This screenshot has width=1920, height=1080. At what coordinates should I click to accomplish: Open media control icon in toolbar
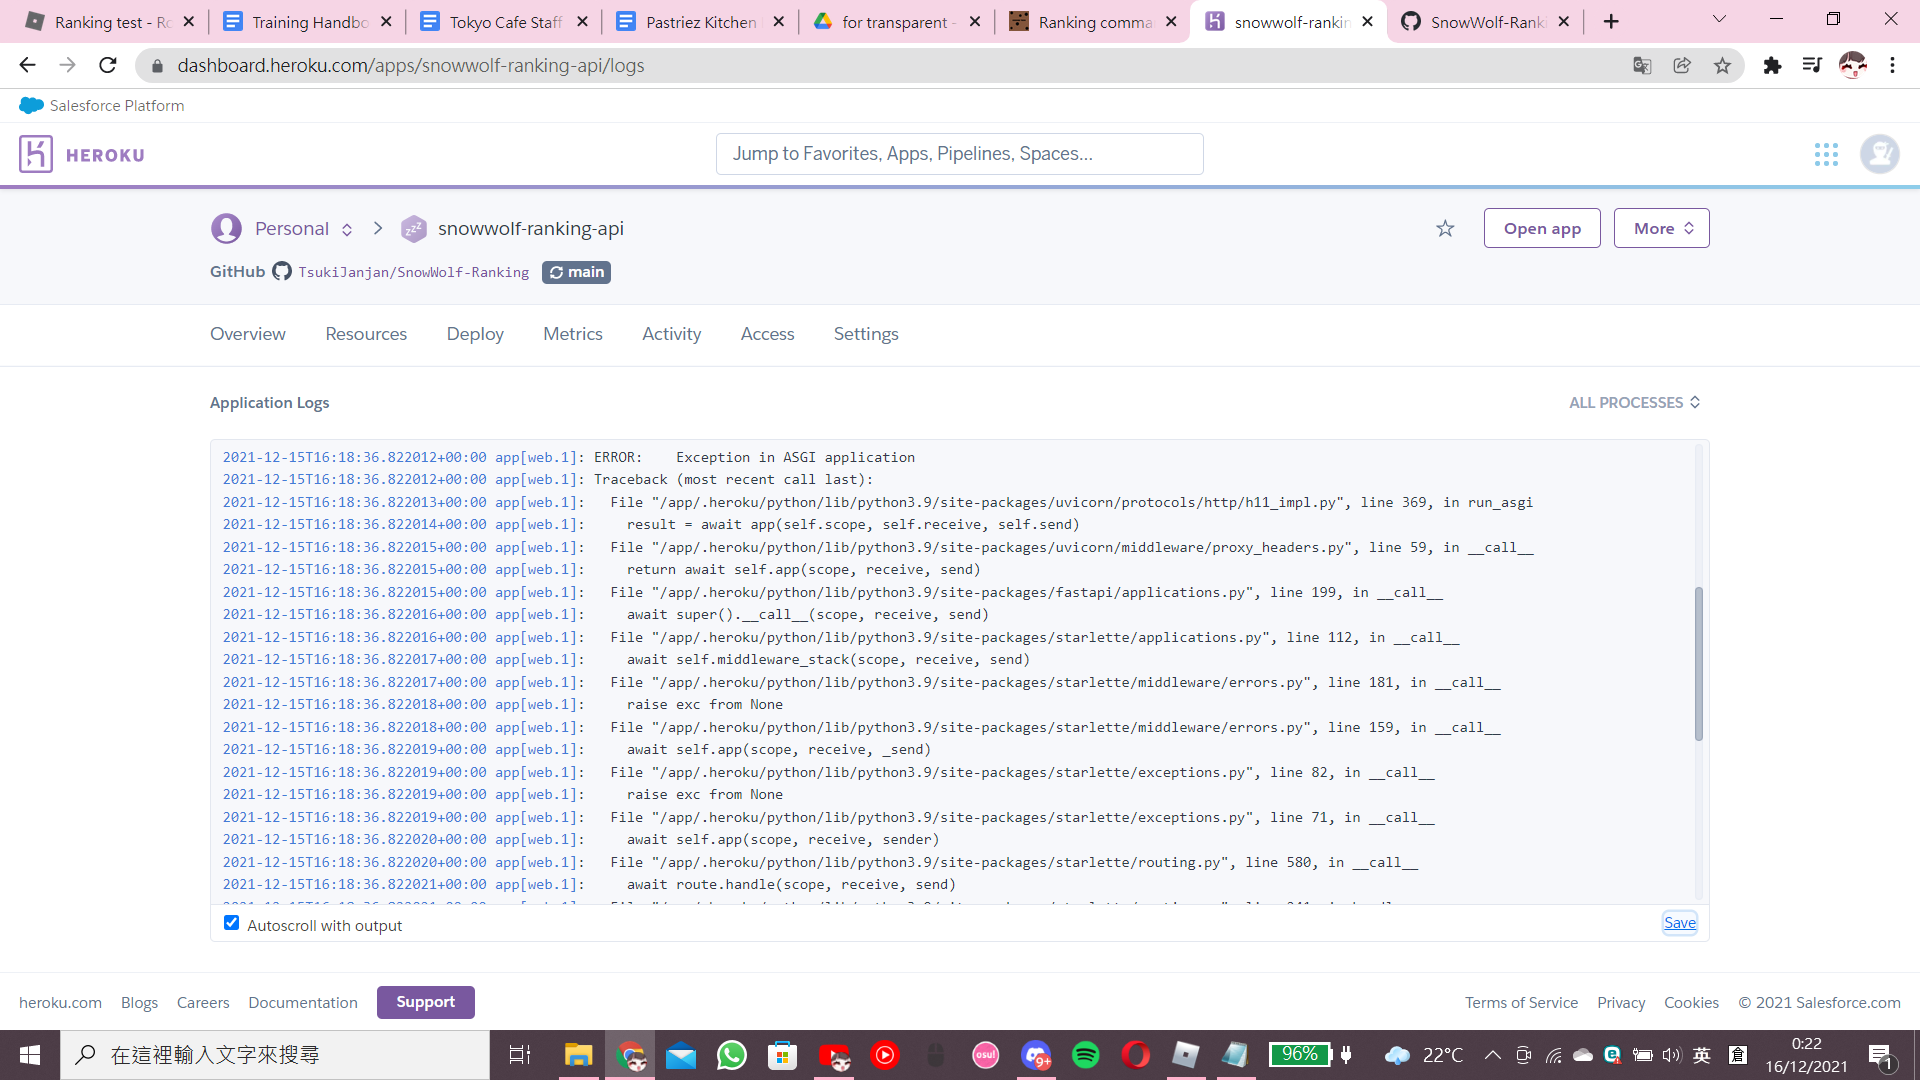(1812, 65)
